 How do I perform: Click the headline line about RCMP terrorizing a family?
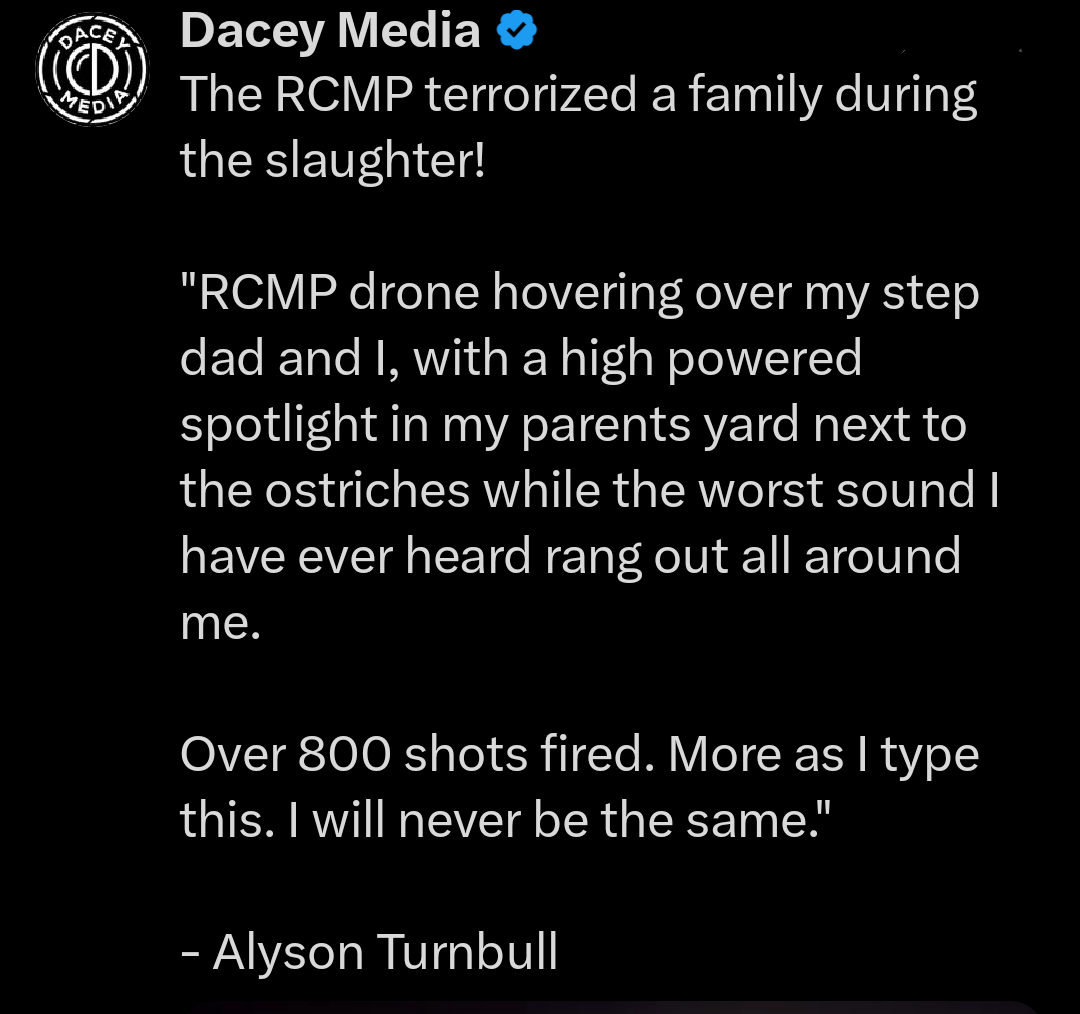coord(578,93)
